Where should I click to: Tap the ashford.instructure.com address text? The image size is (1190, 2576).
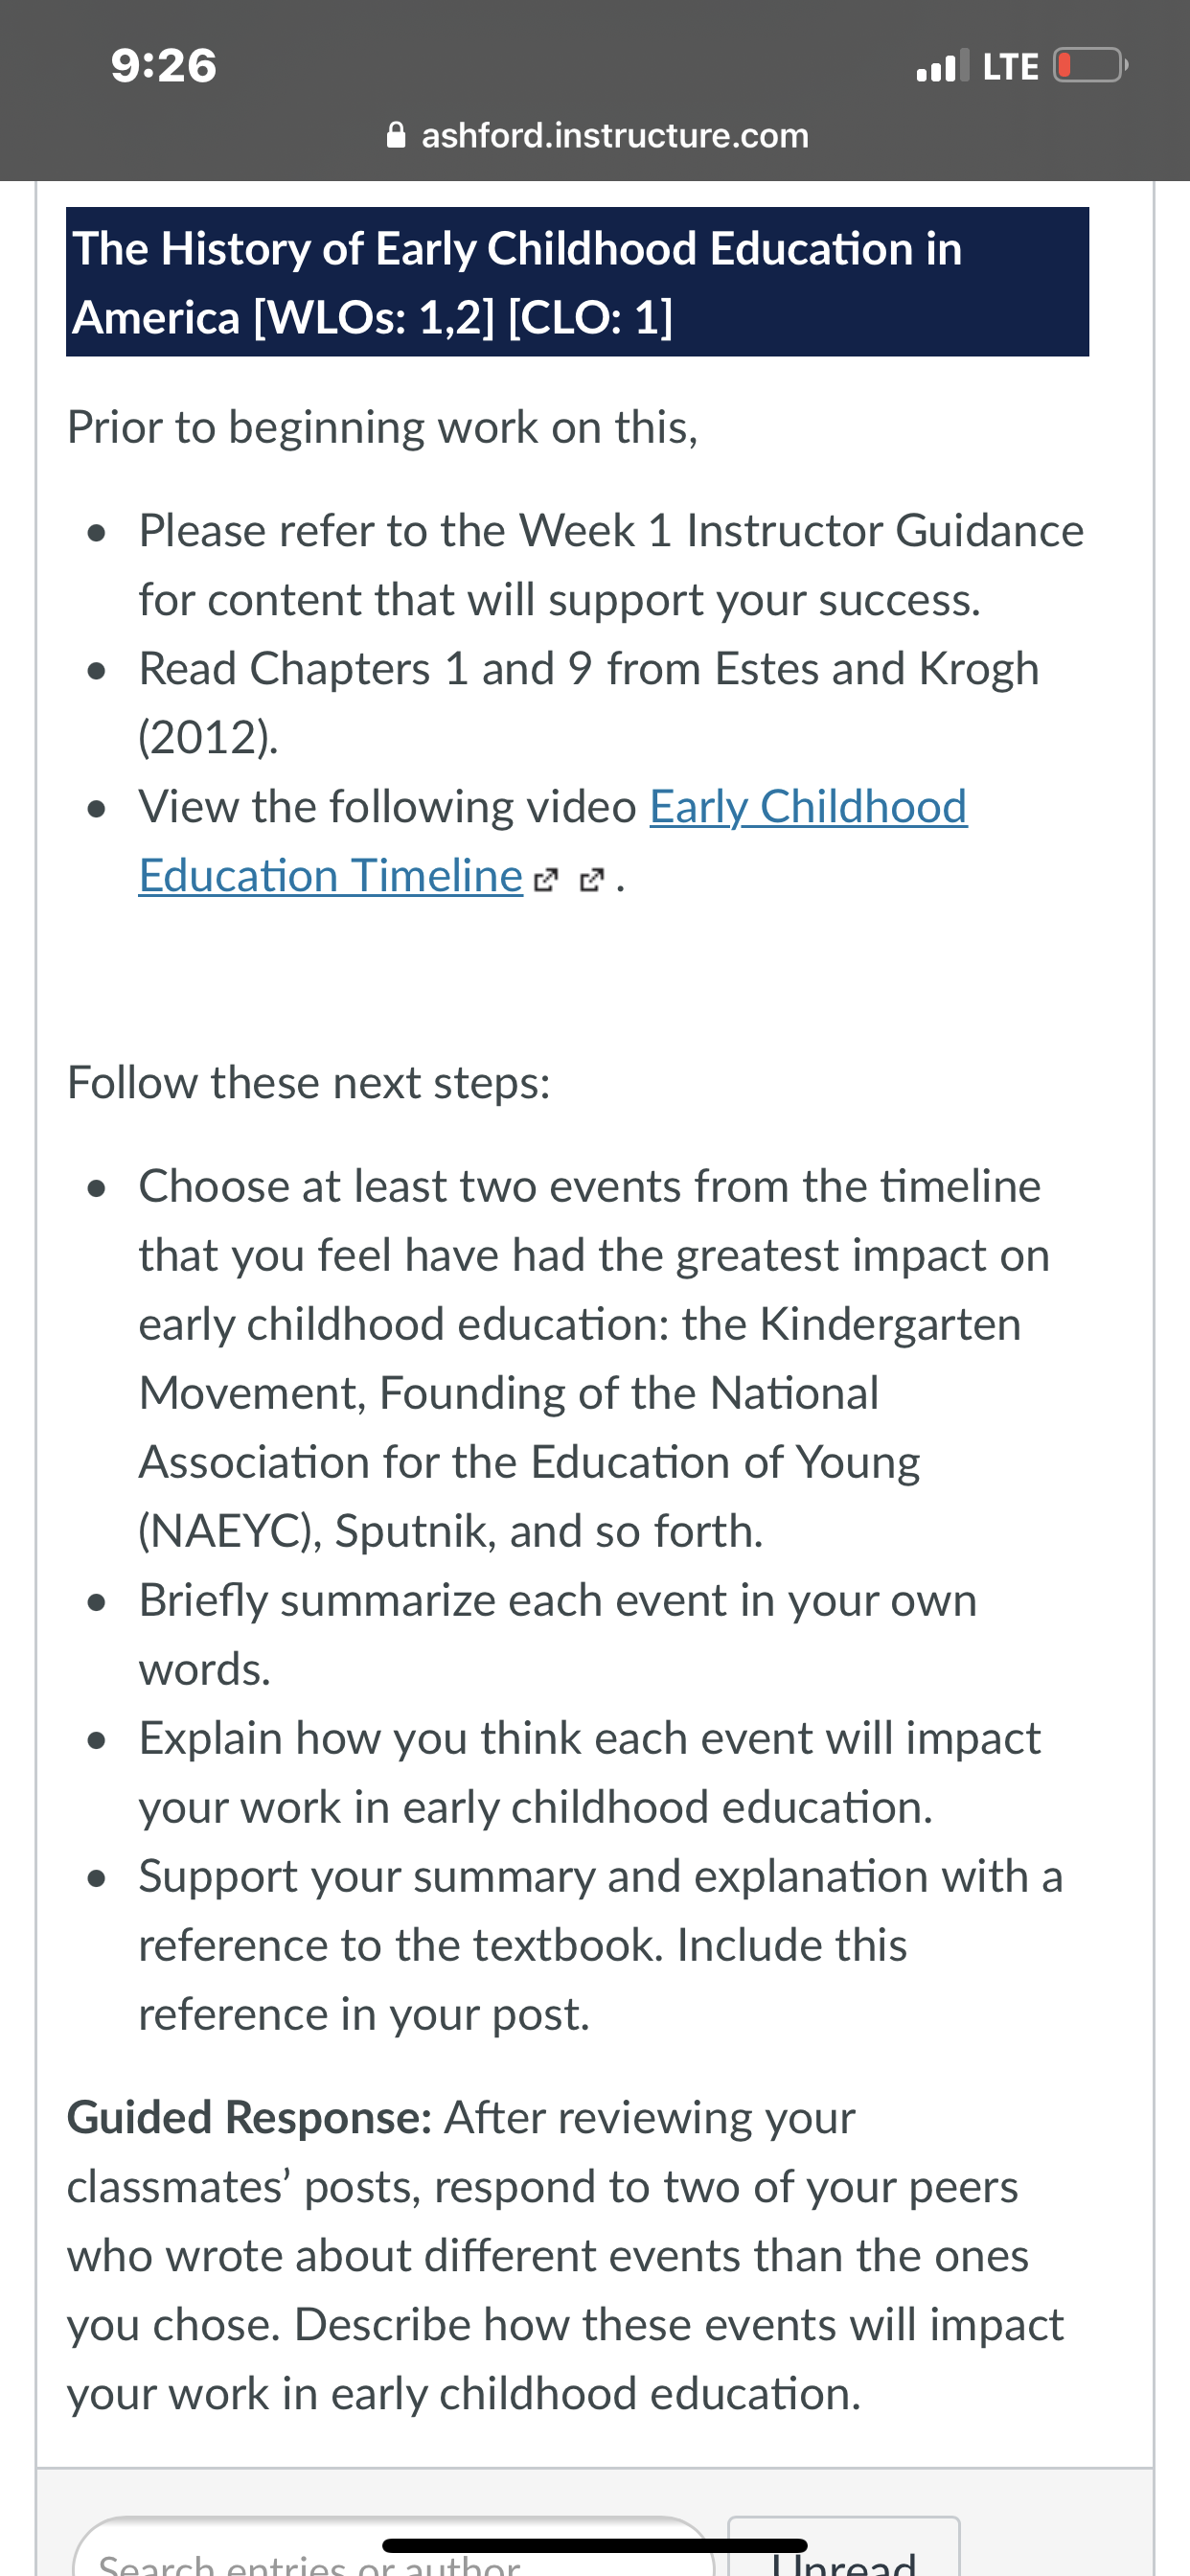point(615,135)
